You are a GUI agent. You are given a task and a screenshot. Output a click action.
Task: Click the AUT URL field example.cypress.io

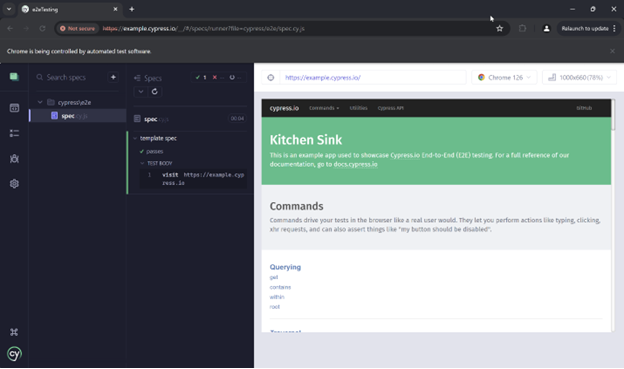(373, 78)
